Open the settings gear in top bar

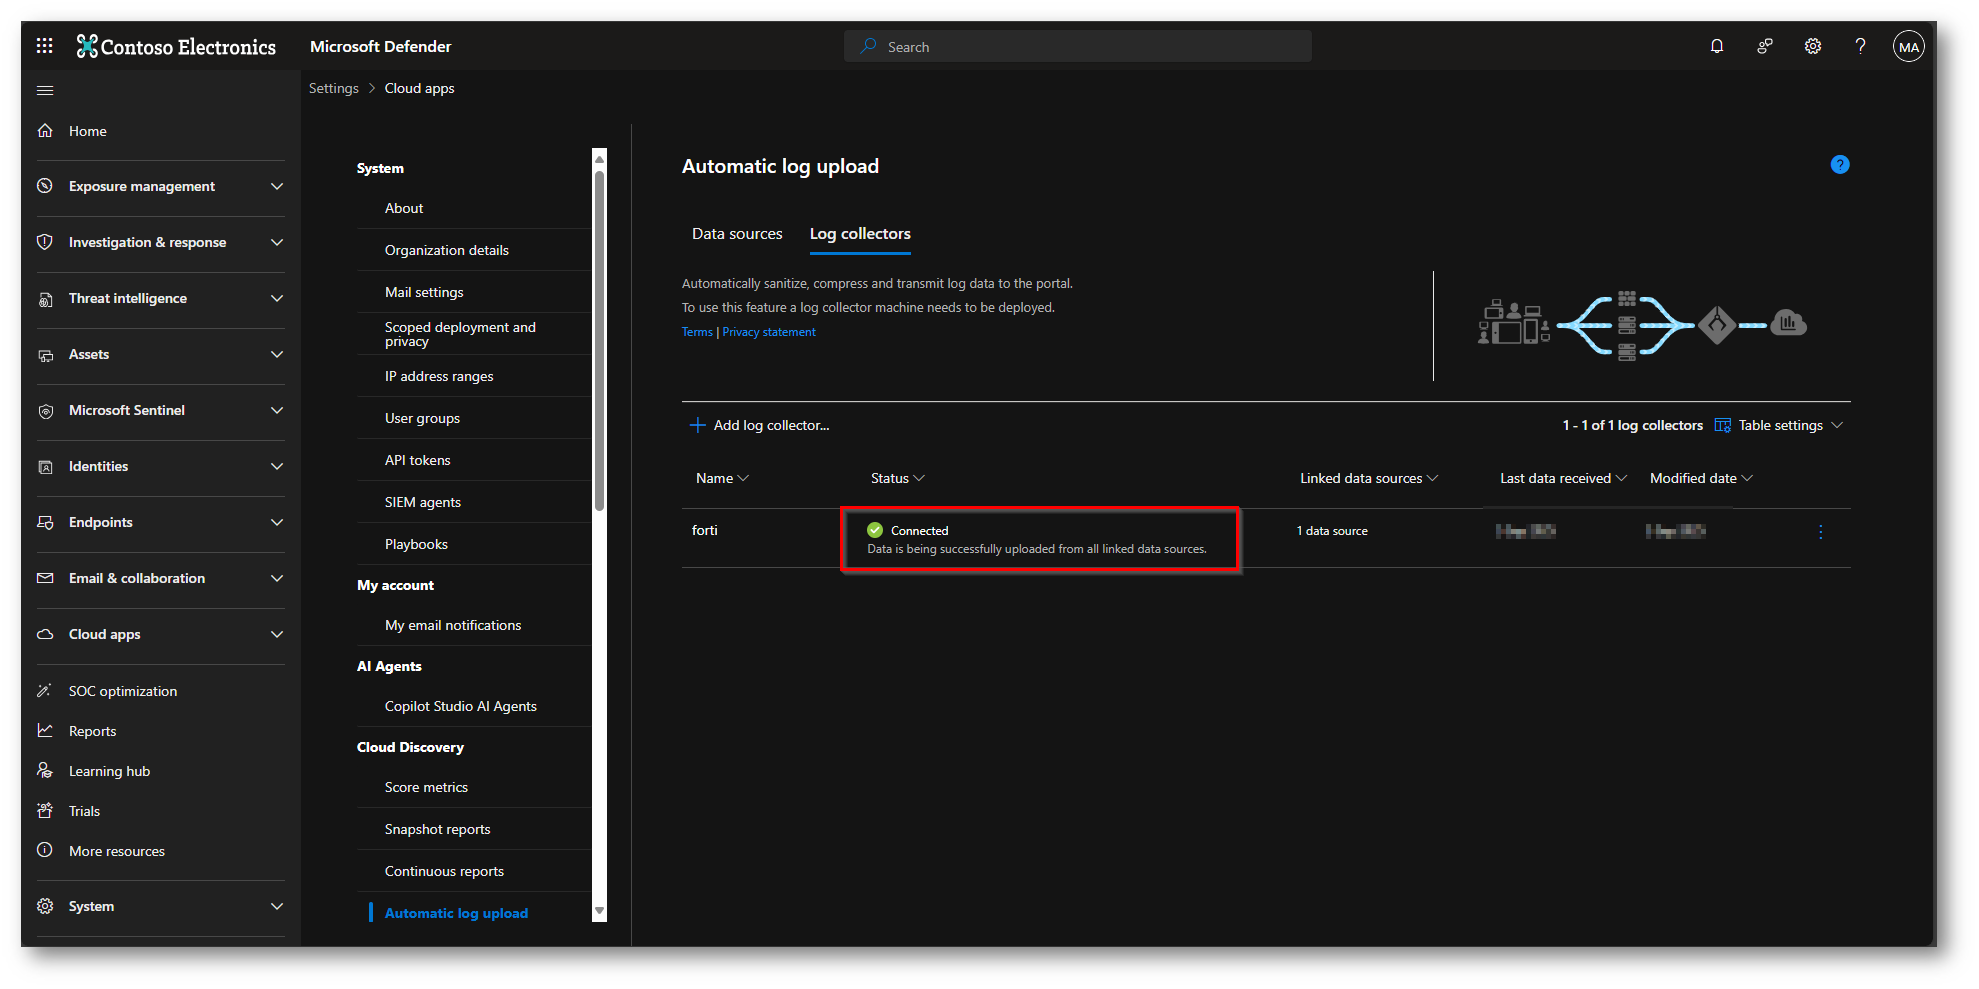tap(1812, 46)
